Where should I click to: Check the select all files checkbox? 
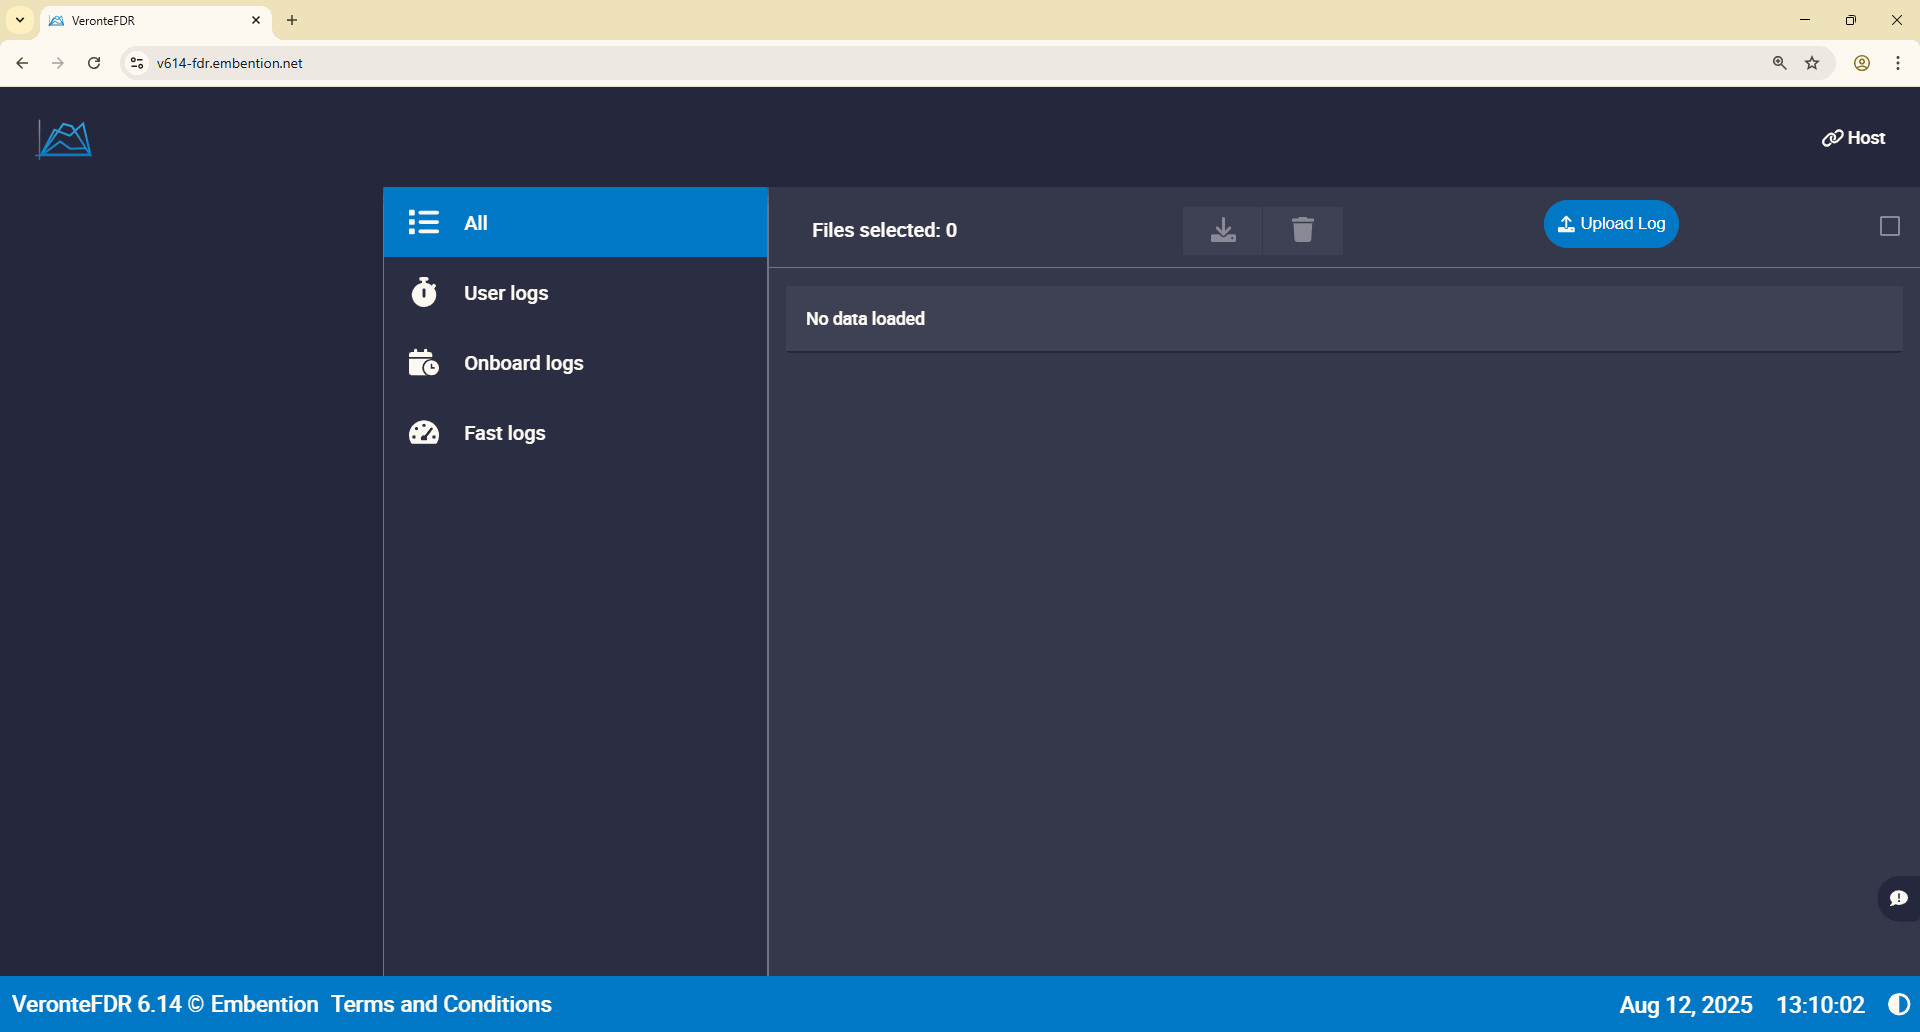point(1889,227)
